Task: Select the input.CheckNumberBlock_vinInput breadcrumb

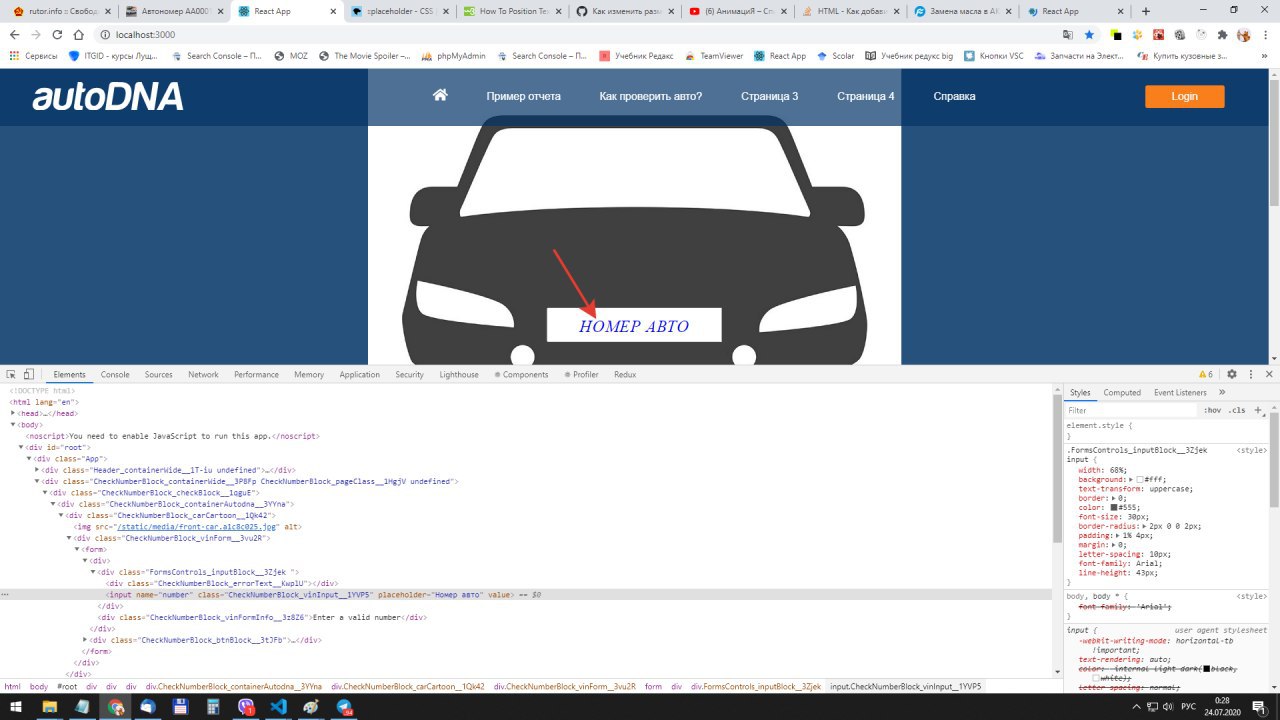Action: click(906, 687)
